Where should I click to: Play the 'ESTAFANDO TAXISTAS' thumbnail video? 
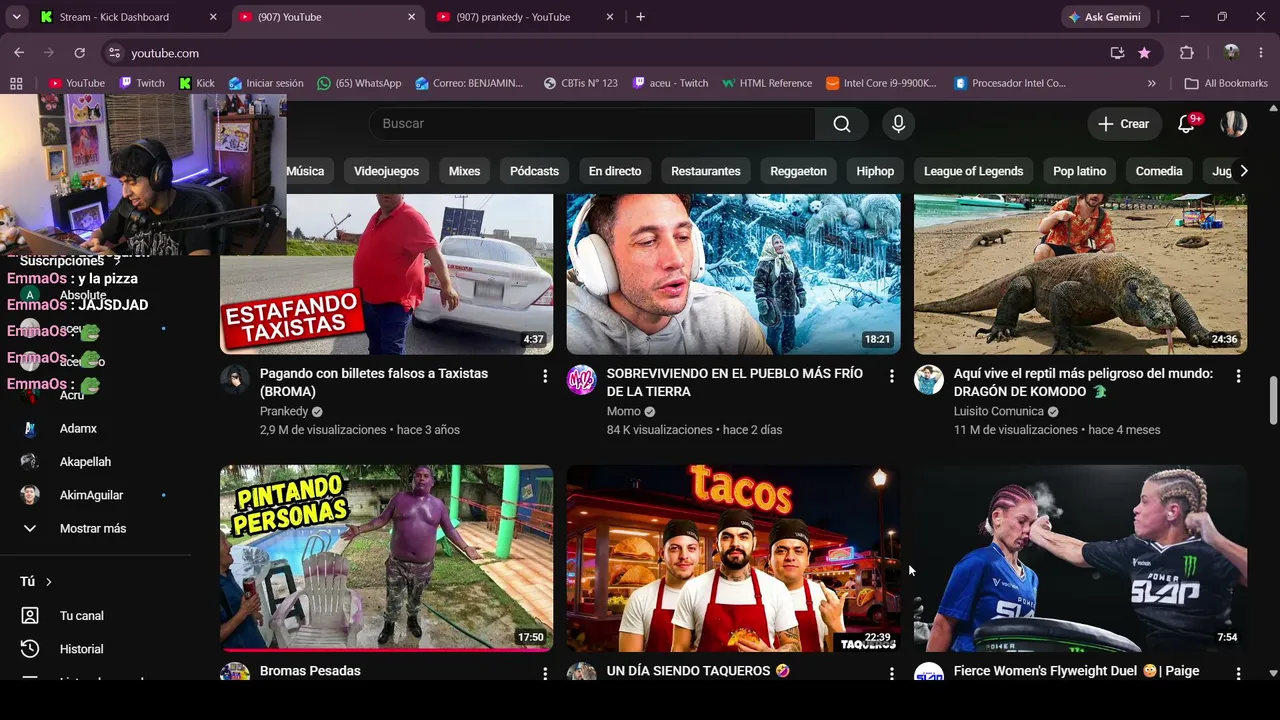pos(386,274)
